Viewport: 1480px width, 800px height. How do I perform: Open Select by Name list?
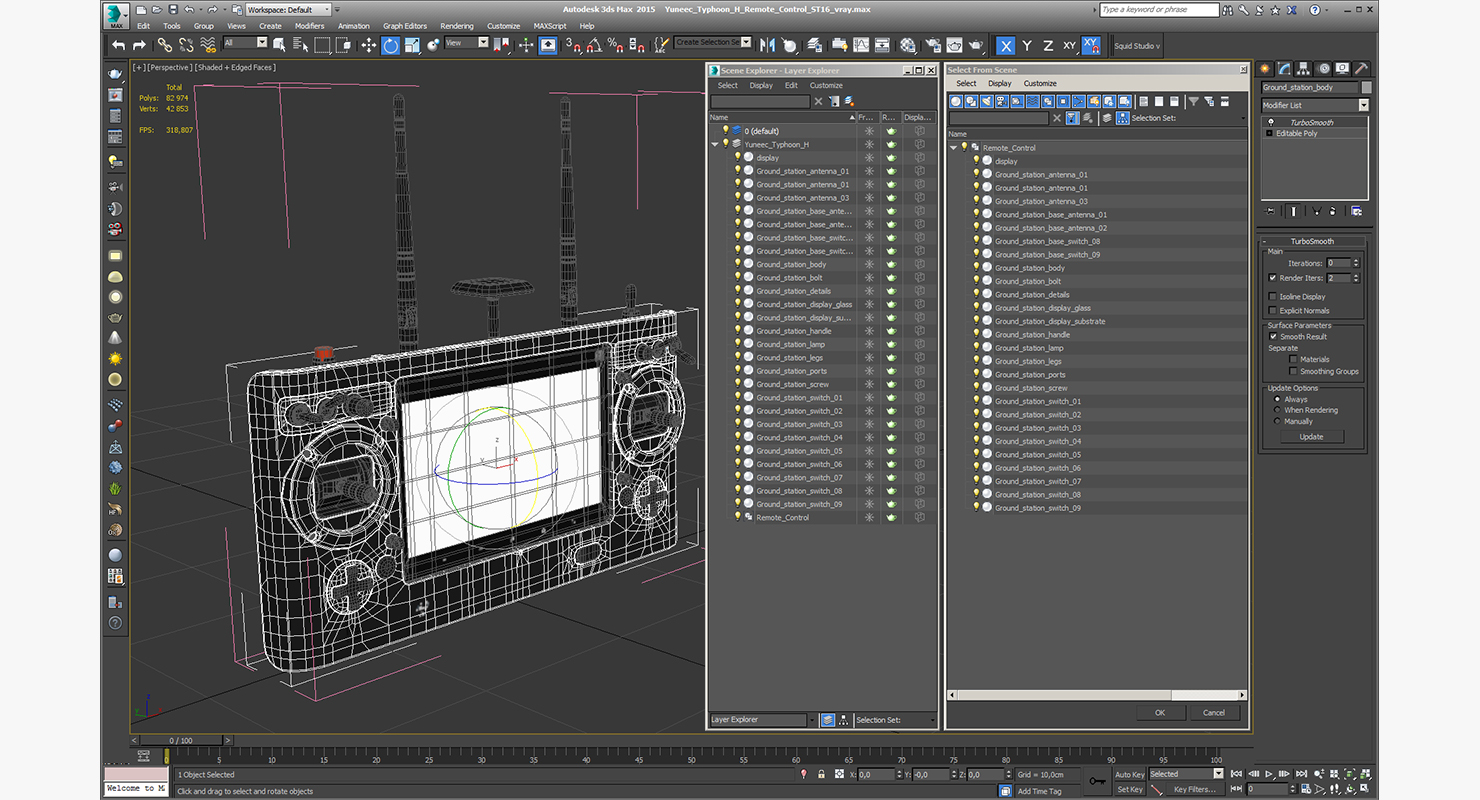pos(300,45)
